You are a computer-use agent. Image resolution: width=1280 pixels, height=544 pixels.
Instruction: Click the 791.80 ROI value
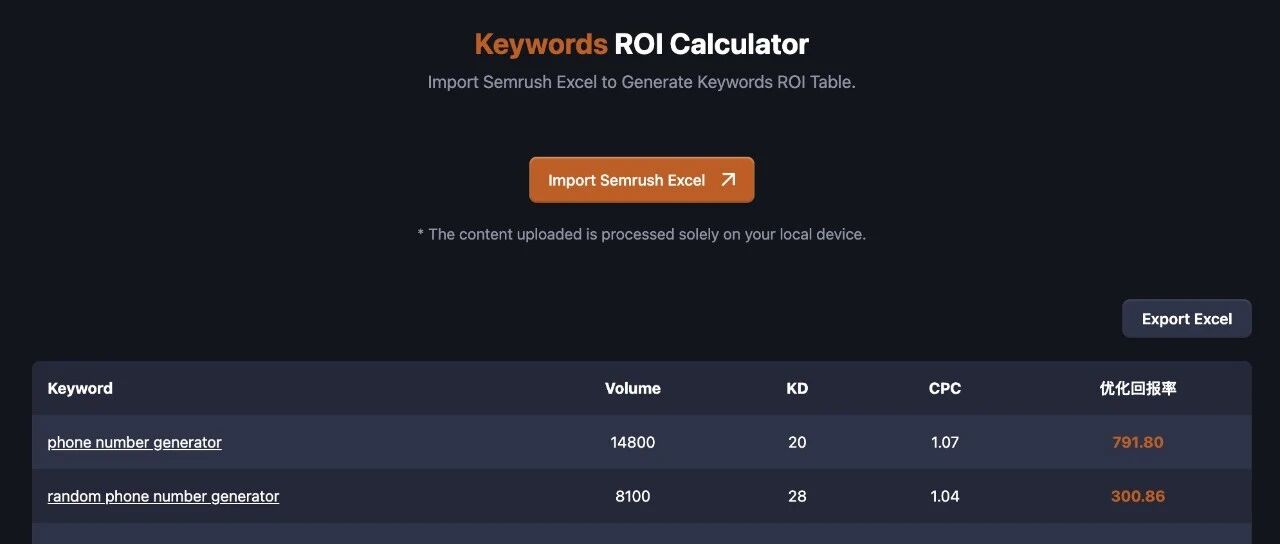click(1137, 442)
